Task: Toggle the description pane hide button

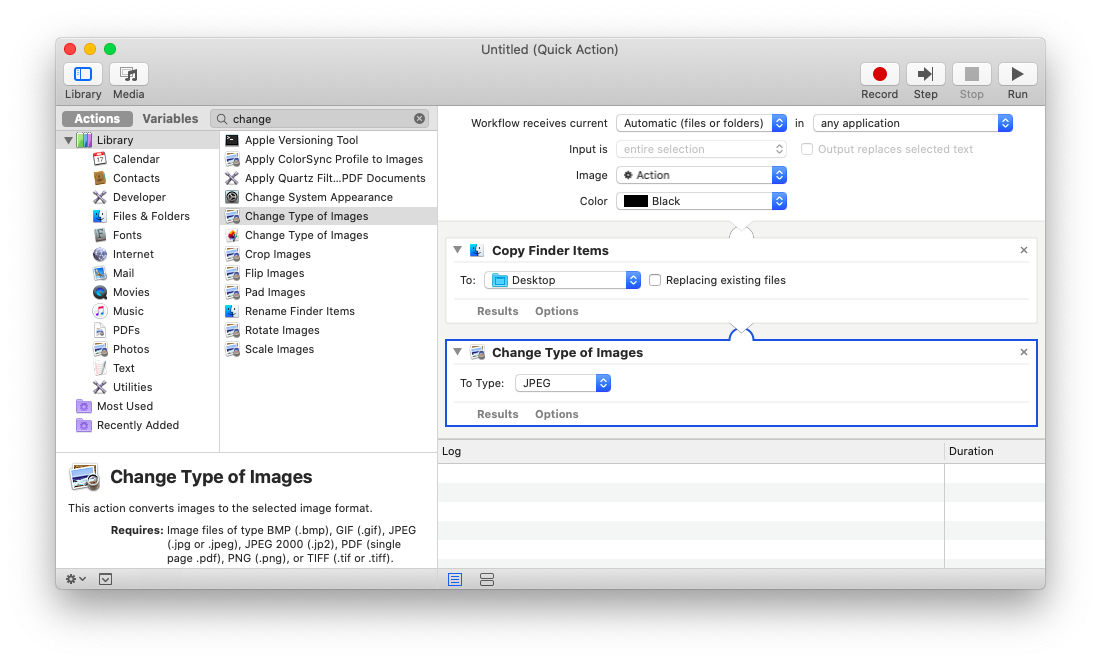Action: 106,579
